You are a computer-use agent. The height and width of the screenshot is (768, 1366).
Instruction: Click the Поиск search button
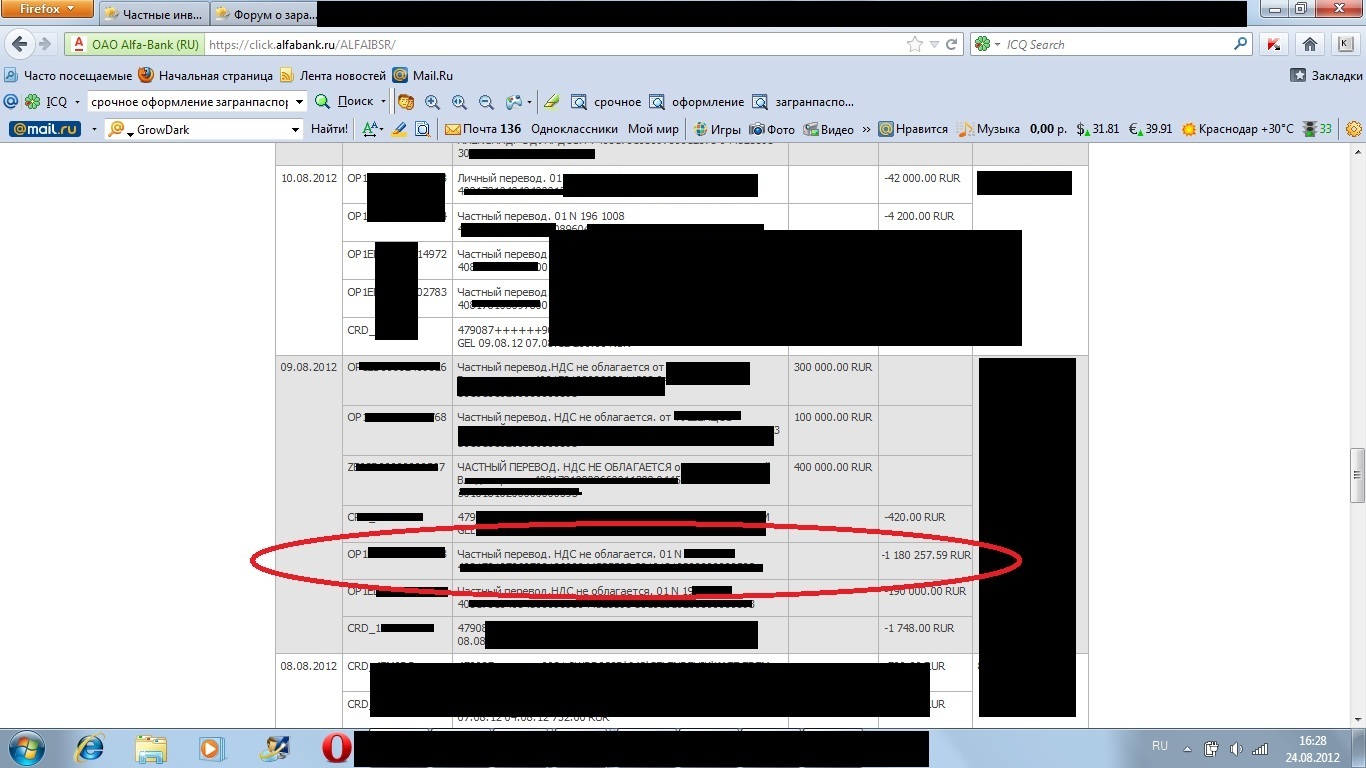click(x=345, y=102)
